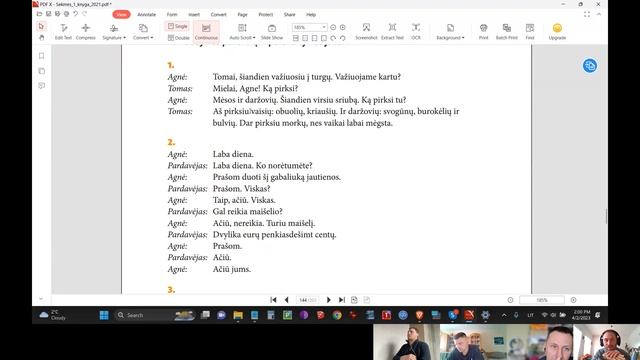
Task: Open Batch Print
Action: pos(507,31)
